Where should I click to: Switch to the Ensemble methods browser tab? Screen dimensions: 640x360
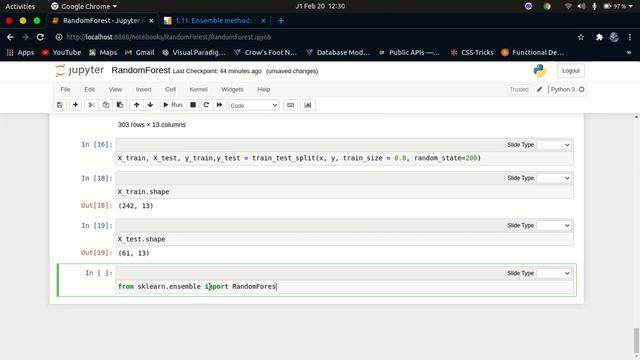213,20
